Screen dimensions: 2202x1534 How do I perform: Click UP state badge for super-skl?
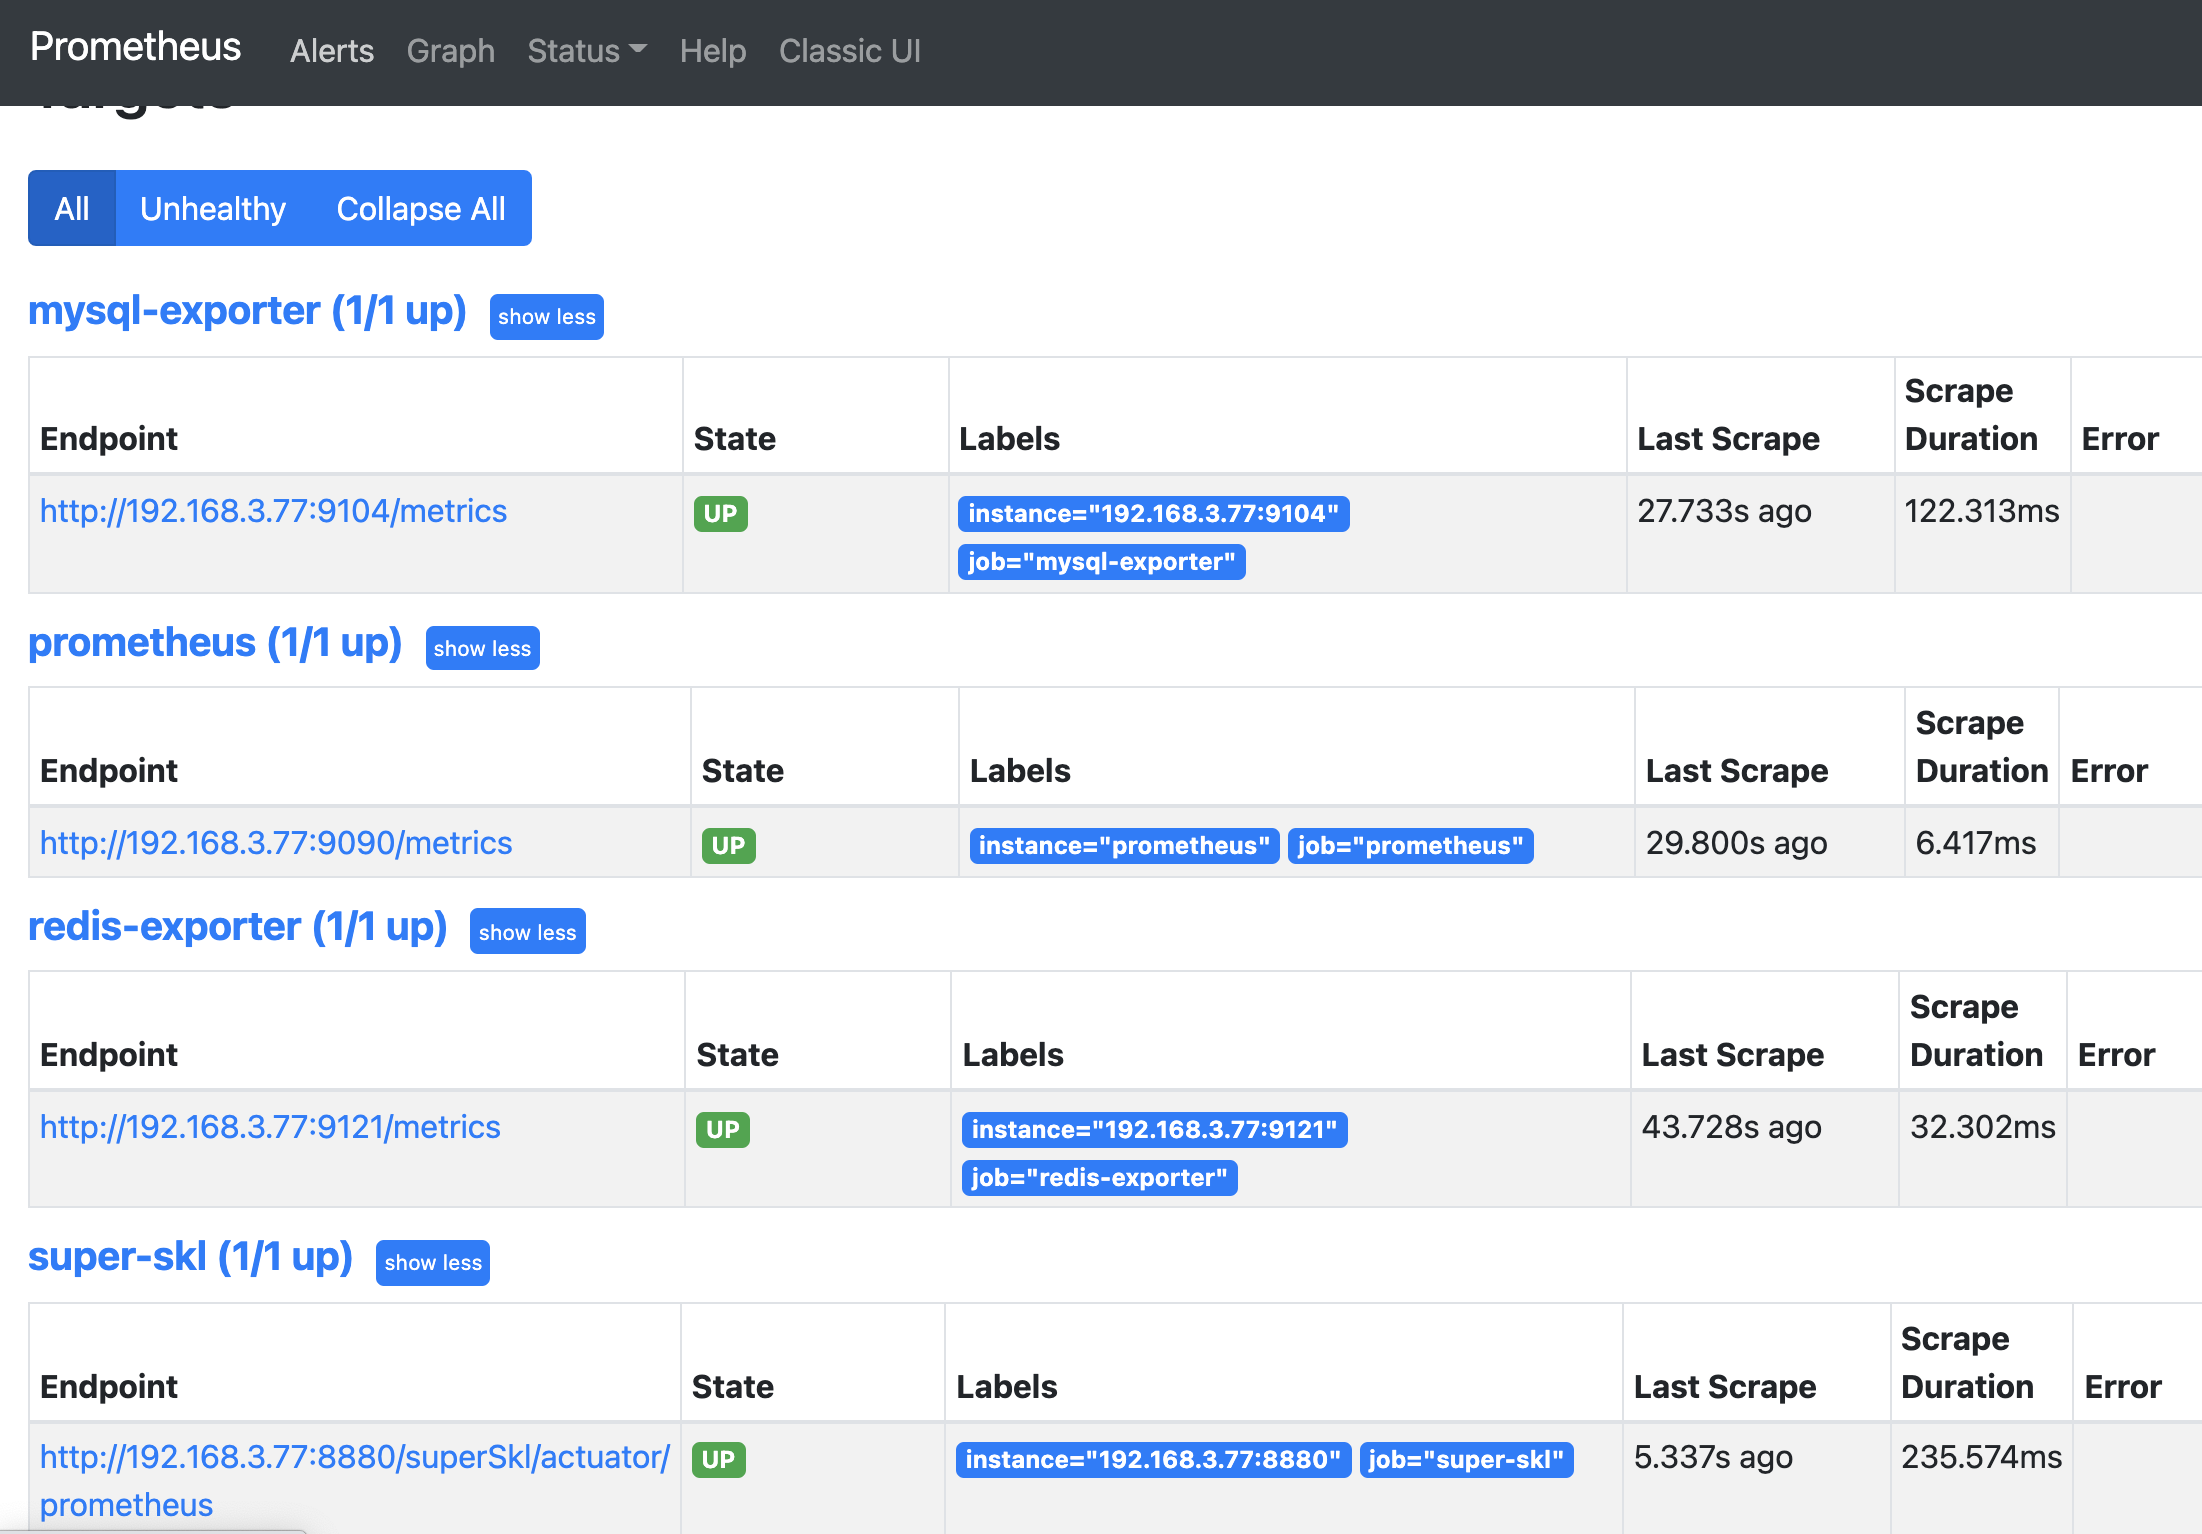coord(718,1460)
